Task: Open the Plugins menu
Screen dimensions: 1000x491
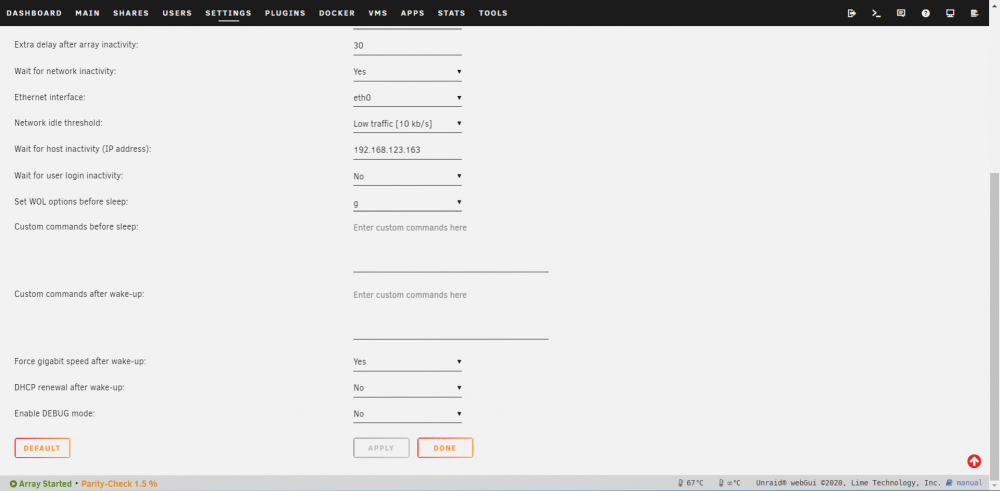Action: 285,13
